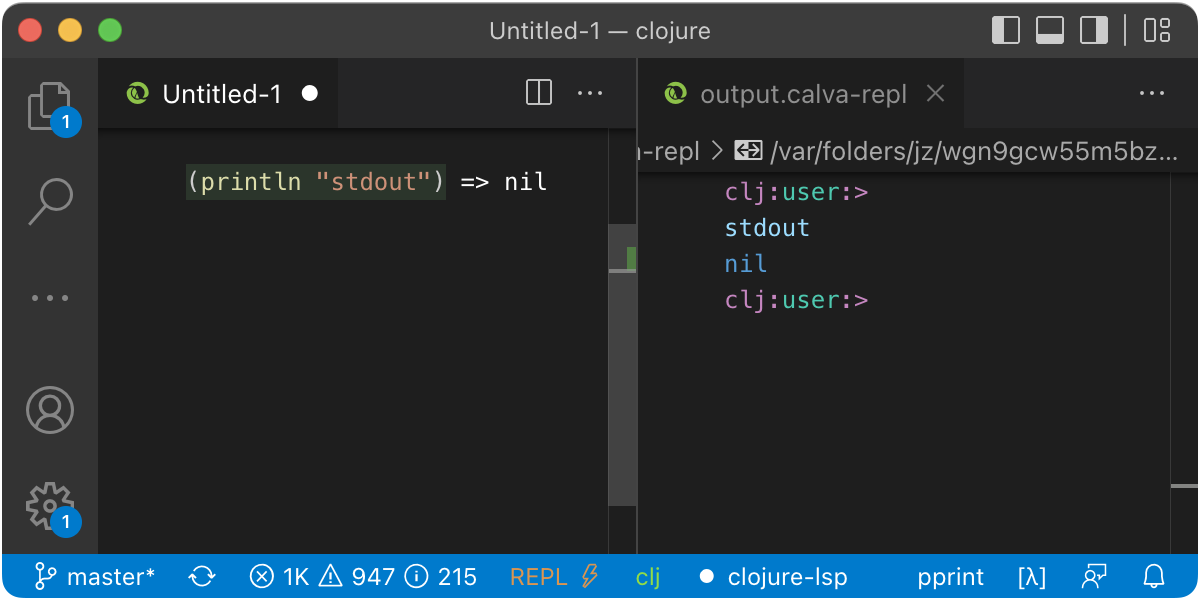Click the Calva lambda [λ] status item
This screenshot has width=1200, height=600.
[1031, 576]
